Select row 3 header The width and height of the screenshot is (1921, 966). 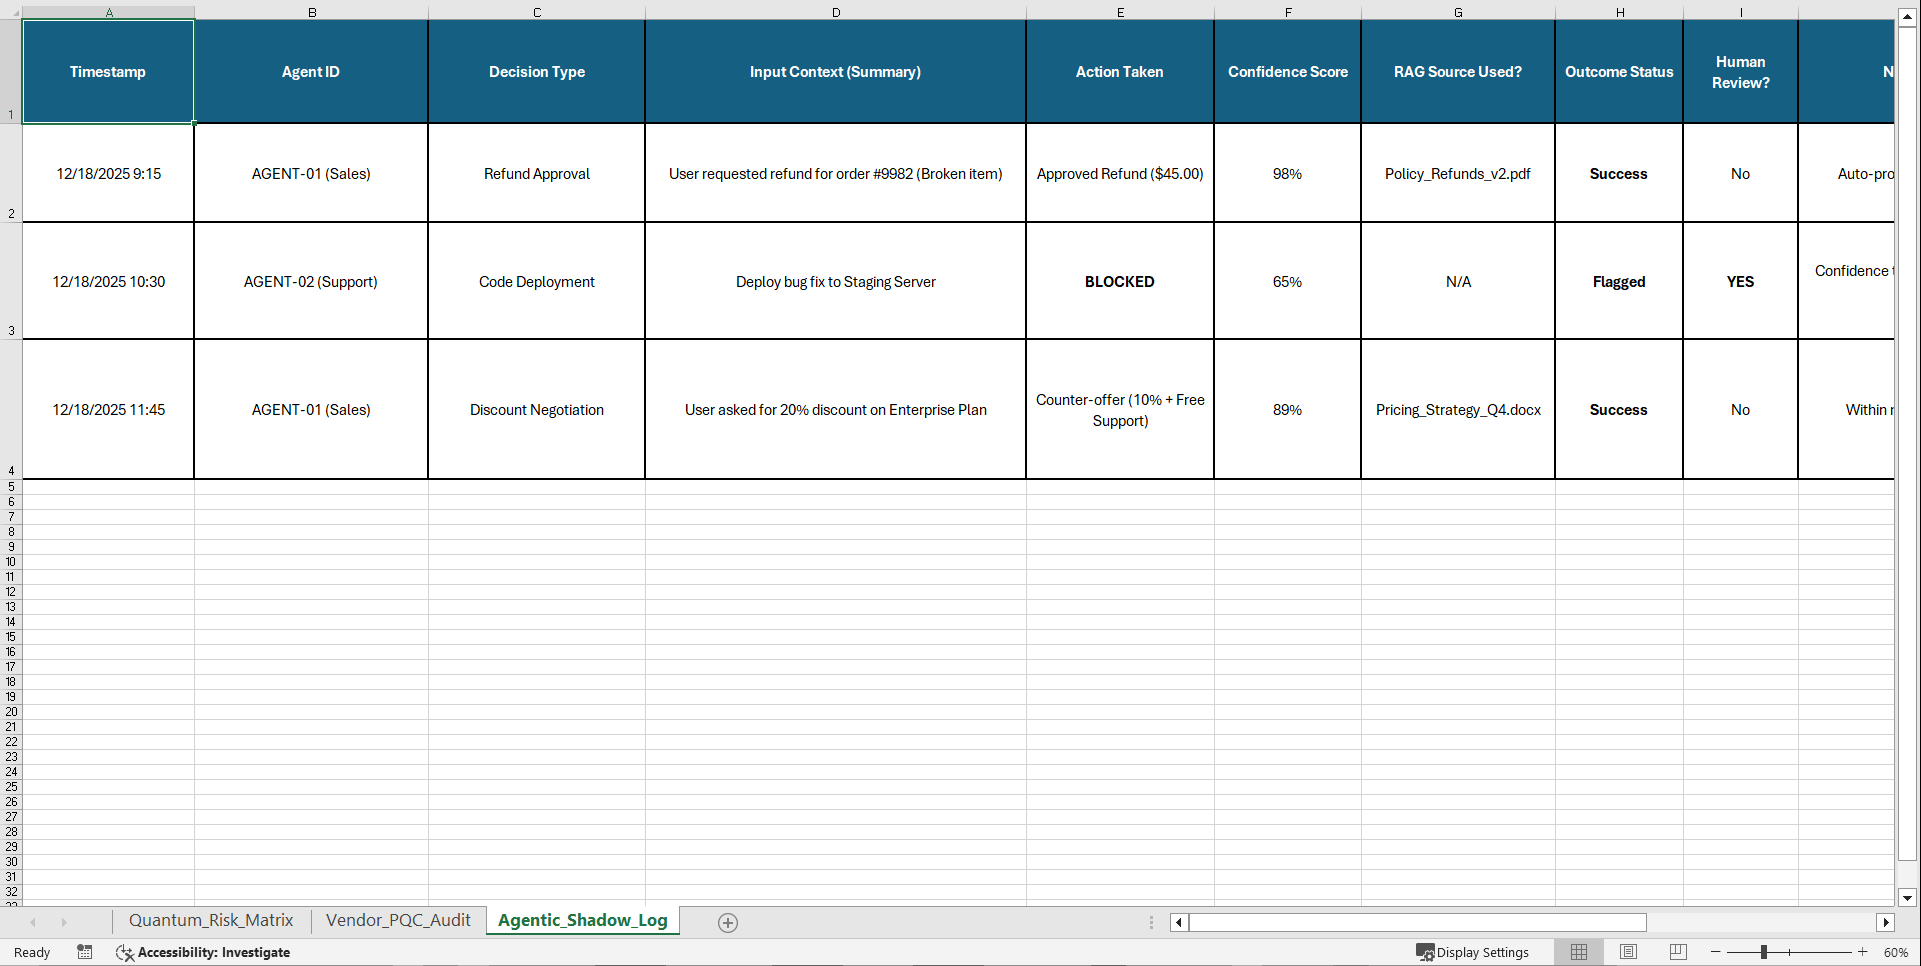11,281
